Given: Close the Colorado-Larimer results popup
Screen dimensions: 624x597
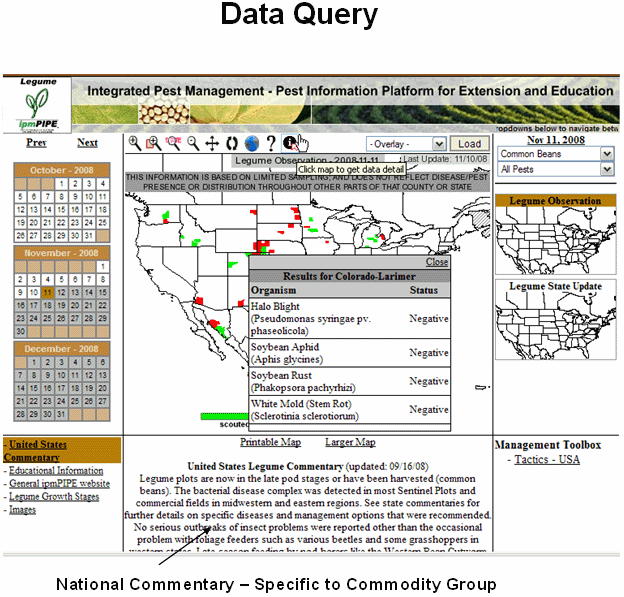Looking at the screenshot, I should 437,262.
